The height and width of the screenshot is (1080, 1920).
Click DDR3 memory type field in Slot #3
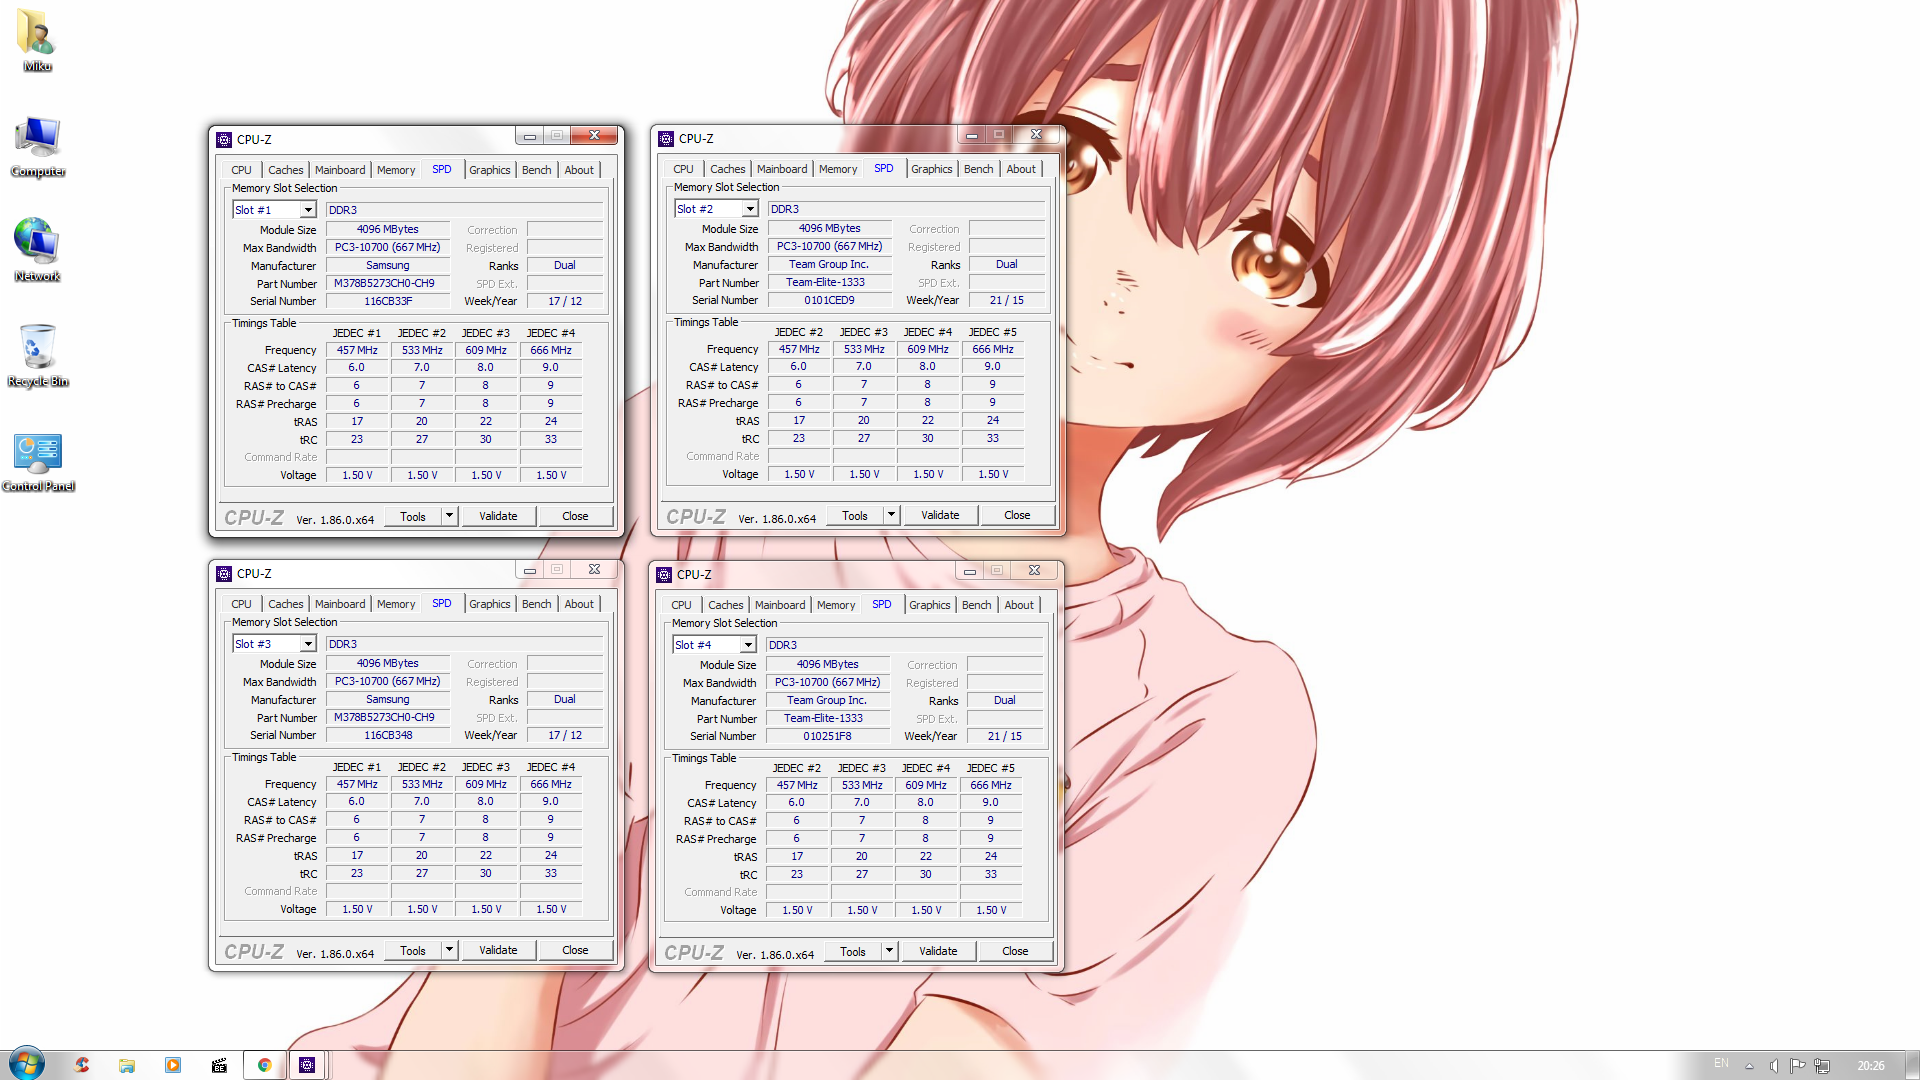pos(465,644)
